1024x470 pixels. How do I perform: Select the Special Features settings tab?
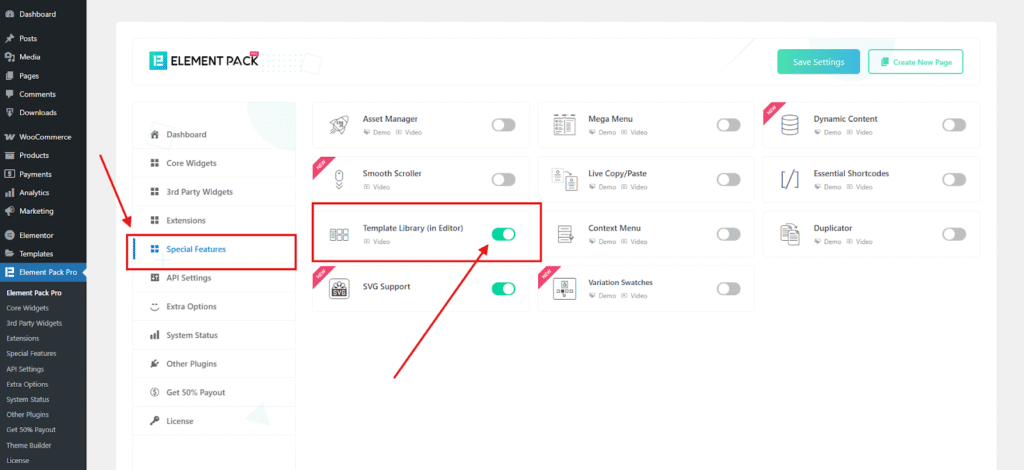pyautogui.click(x=214, y=249)
